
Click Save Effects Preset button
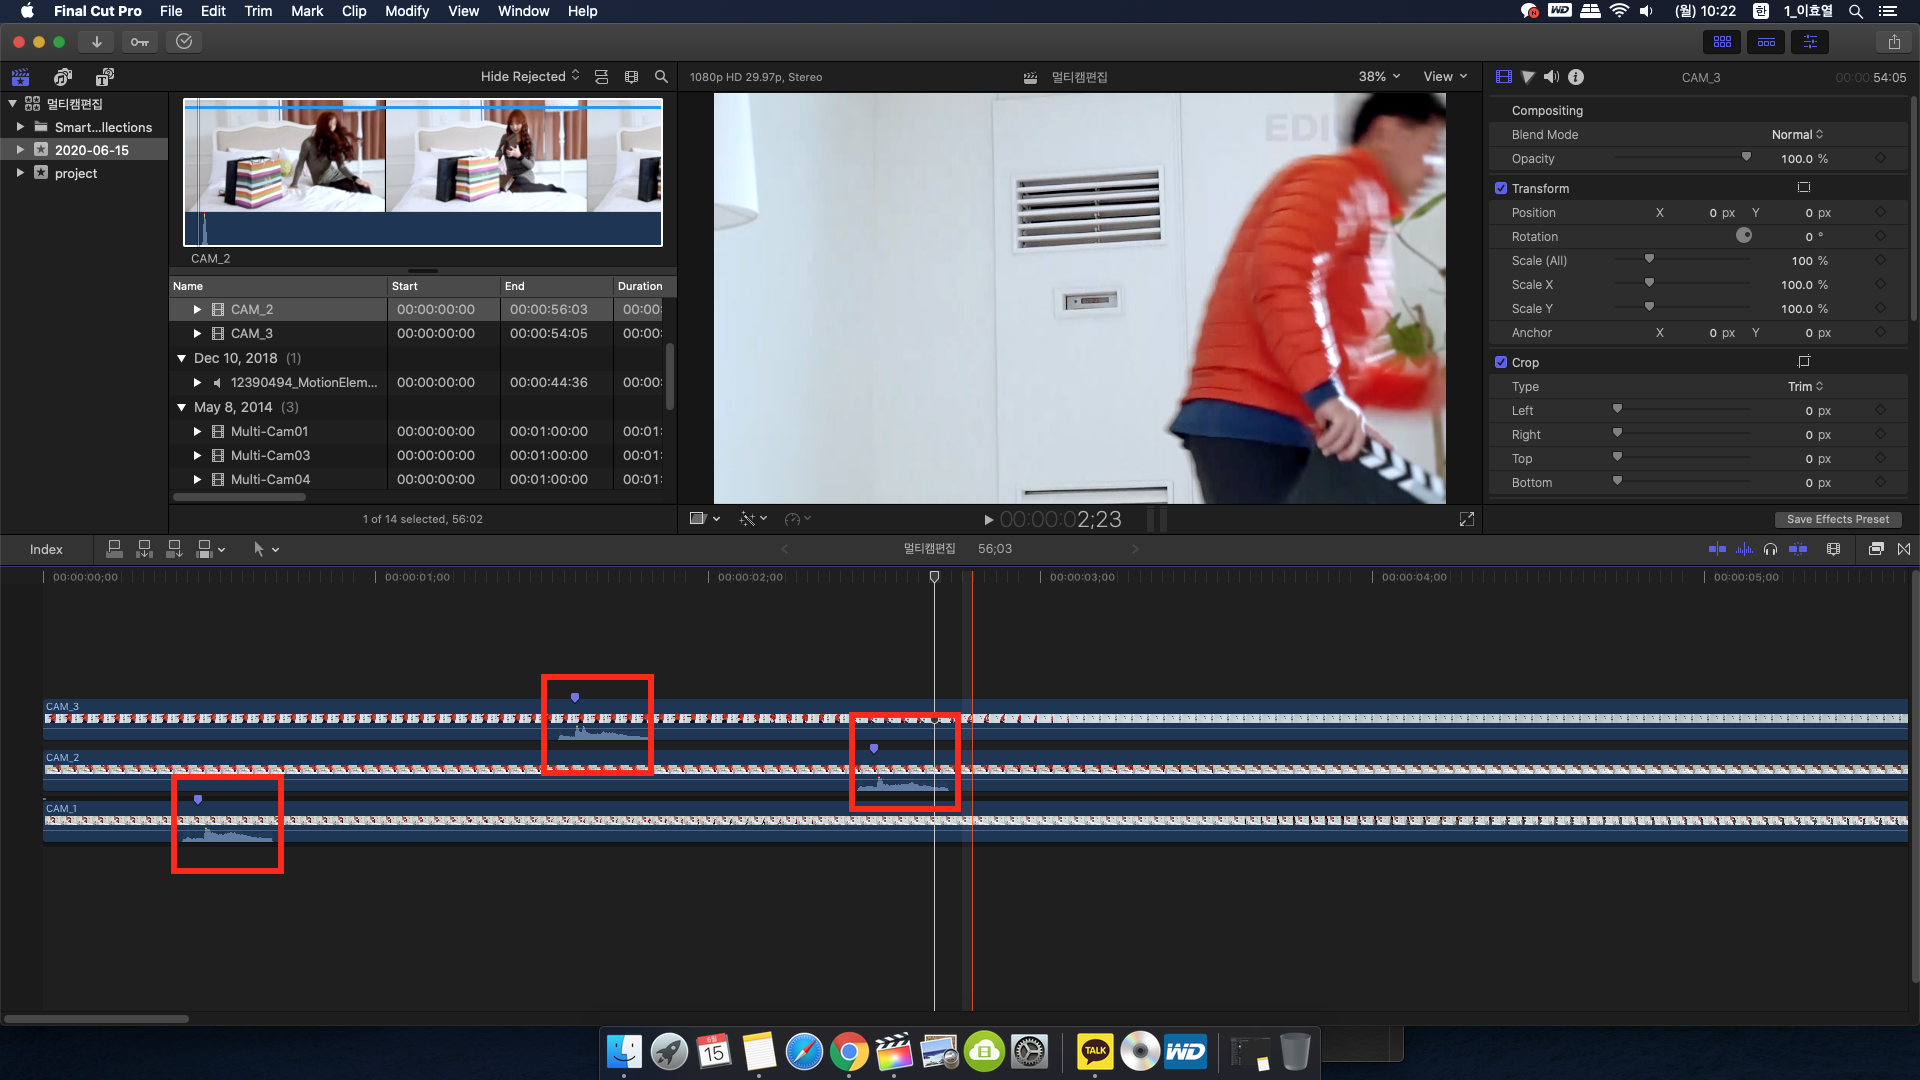(1837, 519)
